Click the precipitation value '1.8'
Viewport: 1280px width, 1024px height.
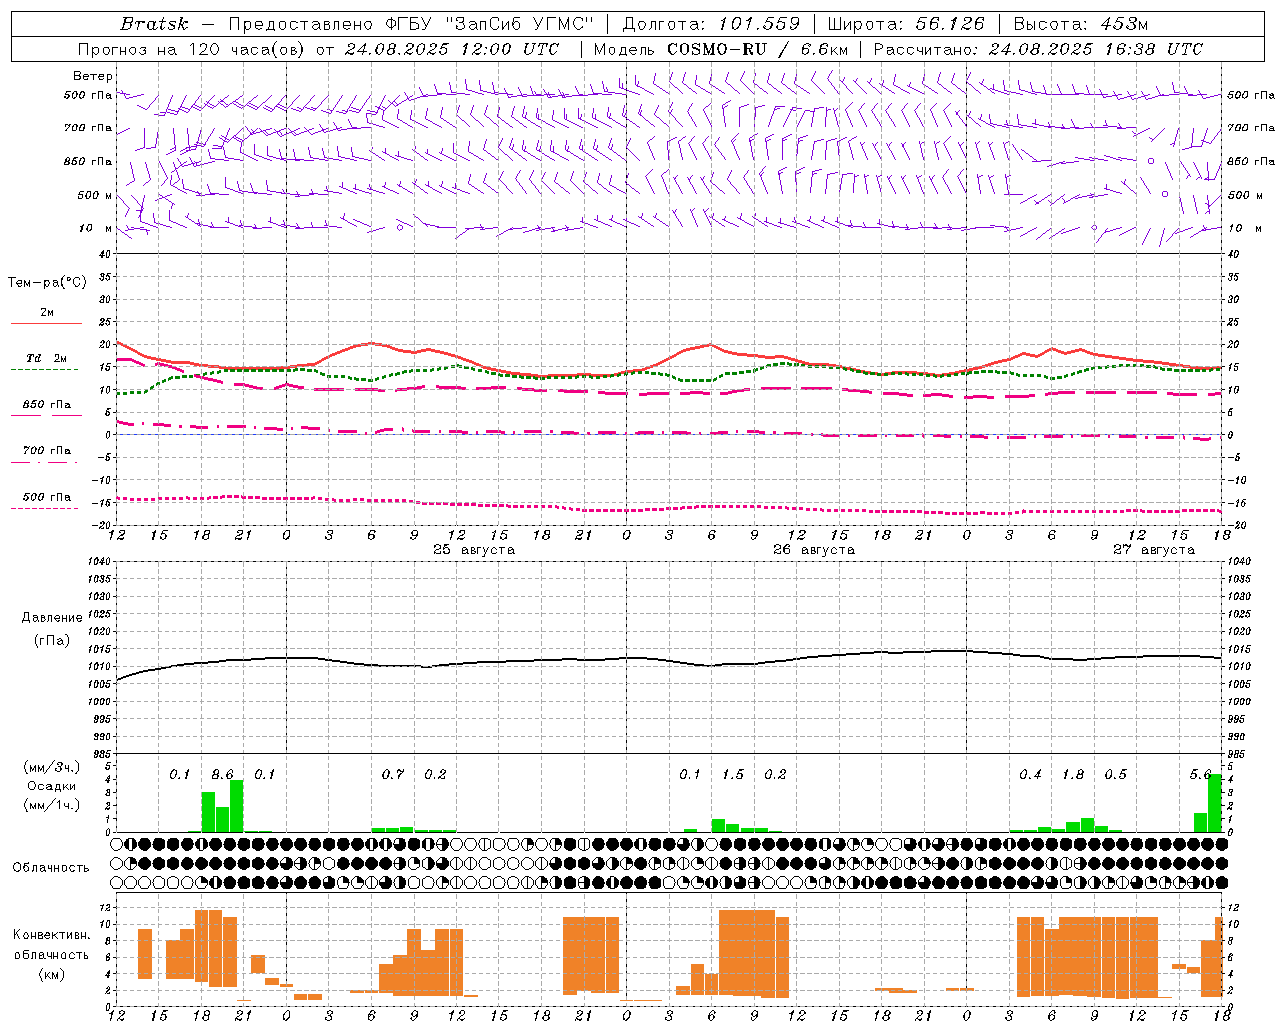pyautogui.click(x=1073, y=775)
